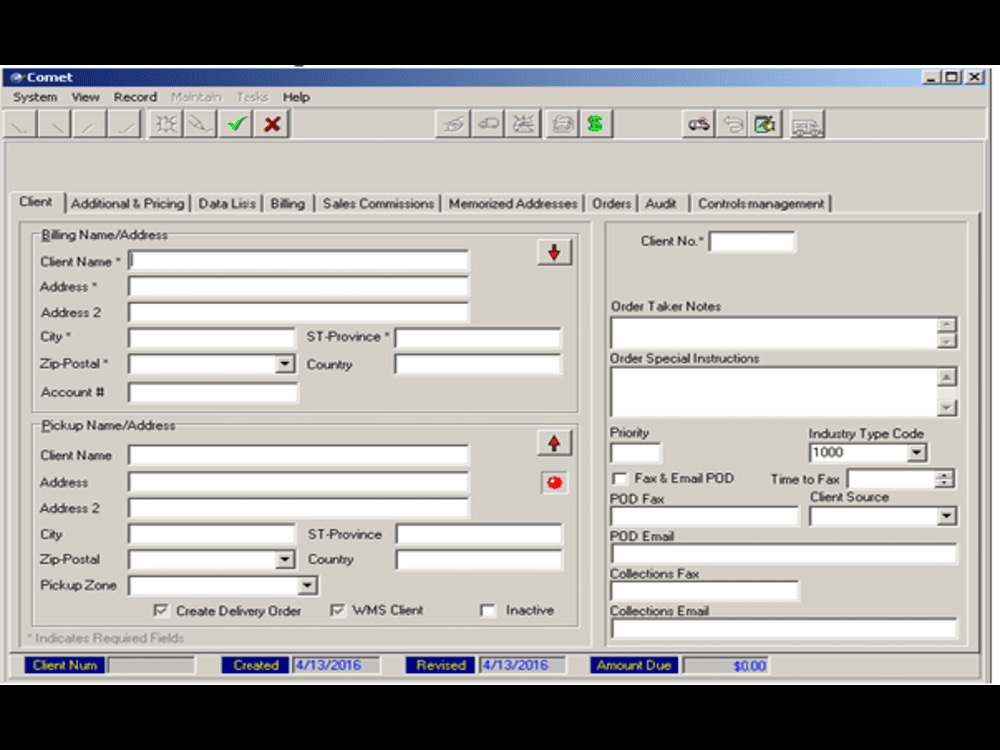This screenshot has width=1000, height=750.
Task: Click the starburst new record toolbar icon
Action: 165,124
